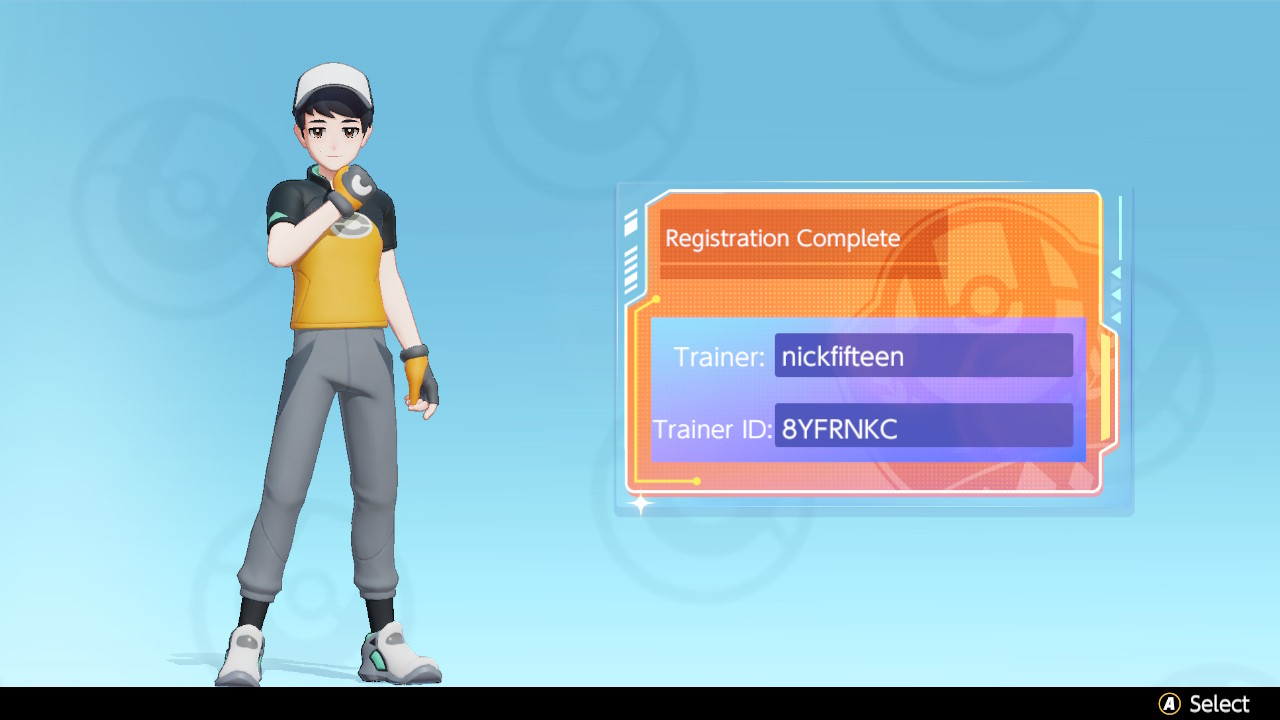This screenshot has width=1280, height=720.
Task: Click the Registration Complete header
Action: point(783,239)
